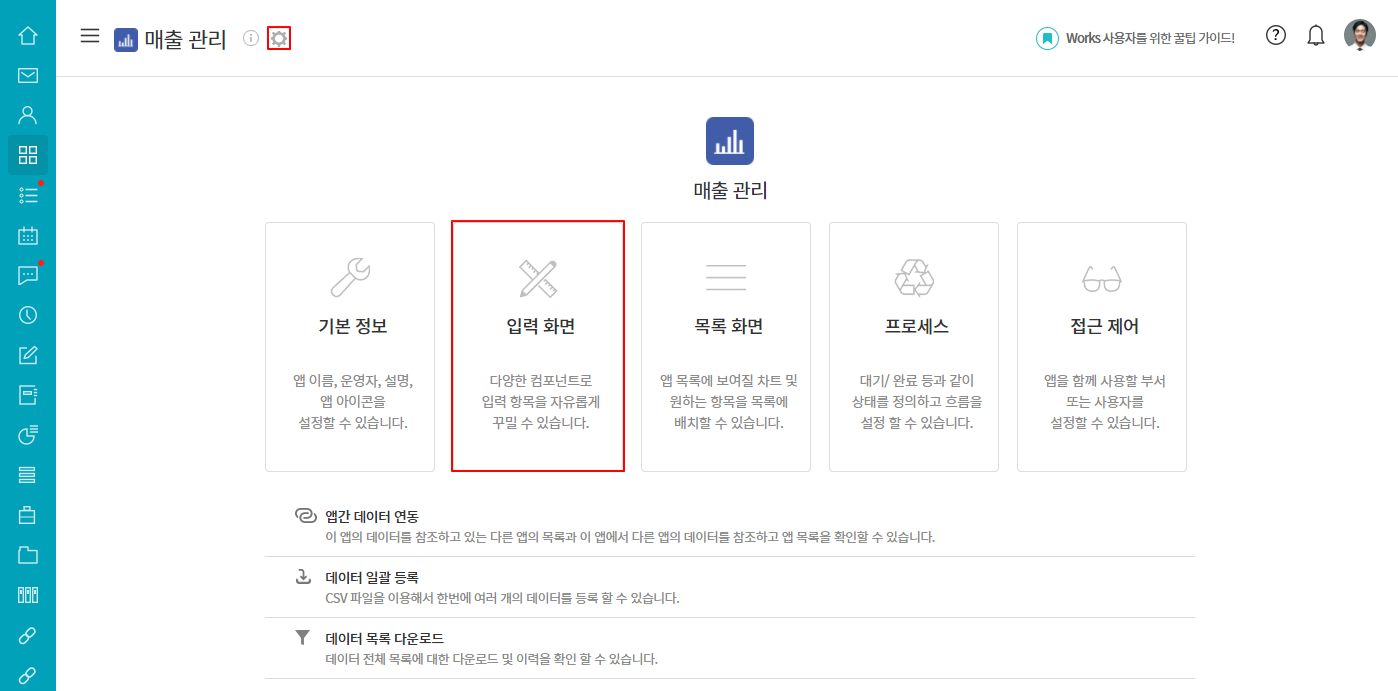Screen dimensions: 1398x691
Task: Select the calendar icon in sidebar
Action: click(x=28, y=236)
